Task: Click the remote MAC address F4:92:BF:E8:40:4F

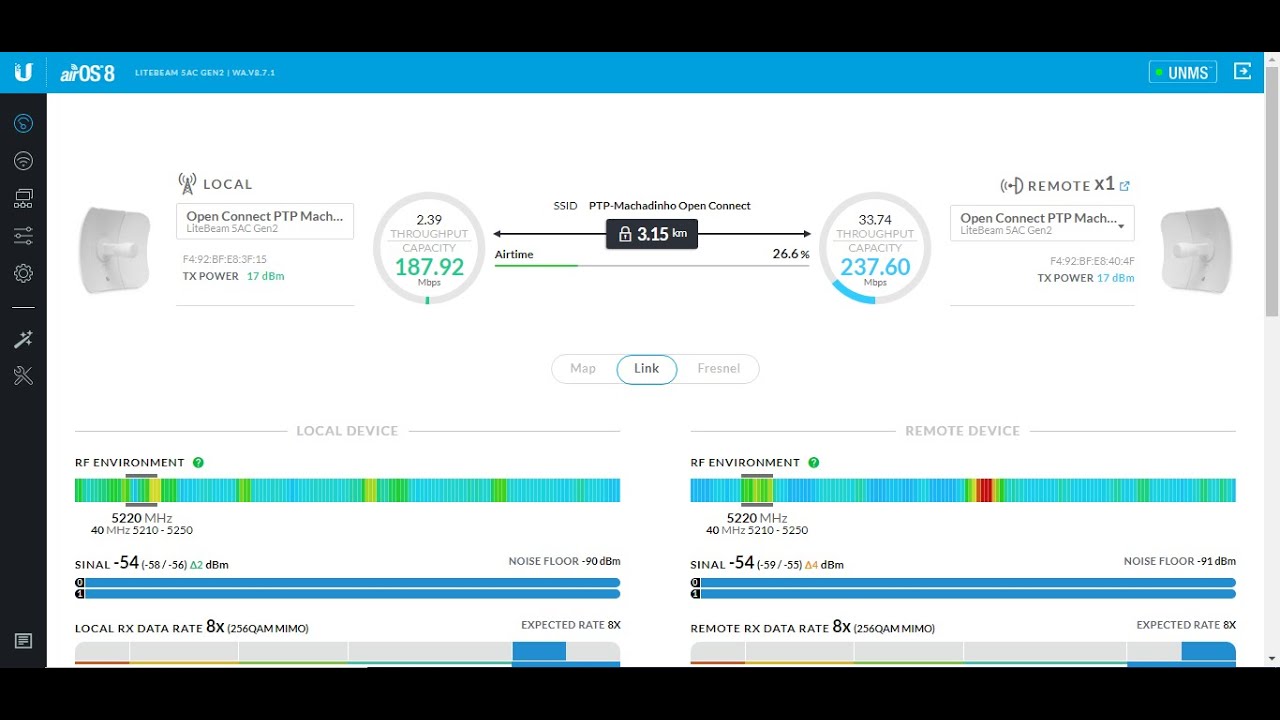Action: 1092,261
